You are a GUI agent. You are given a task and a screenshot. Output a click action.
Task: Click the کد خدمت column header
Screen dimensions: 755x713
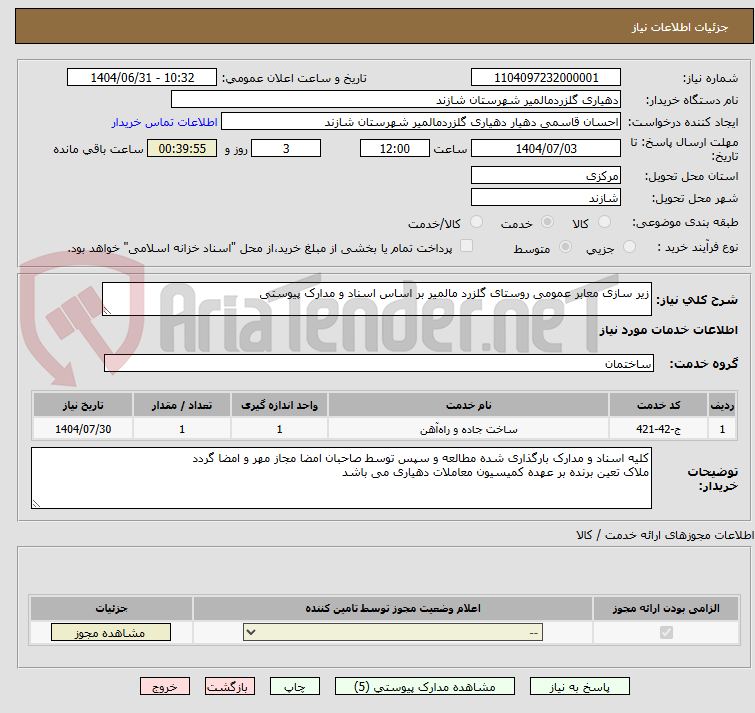658,405
